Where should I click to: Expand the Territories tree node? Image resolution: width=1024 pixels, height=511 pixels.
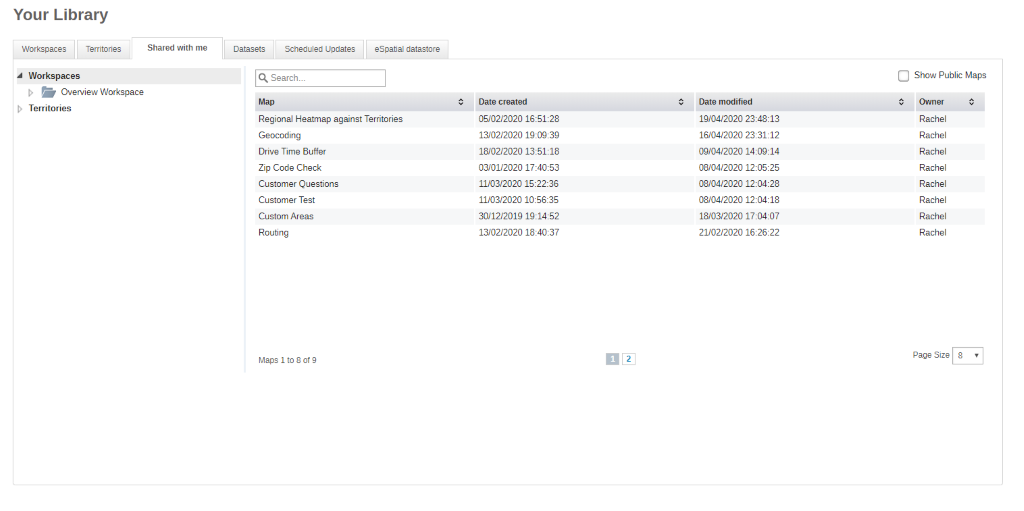pyautogui.click(x=20, y=108)
